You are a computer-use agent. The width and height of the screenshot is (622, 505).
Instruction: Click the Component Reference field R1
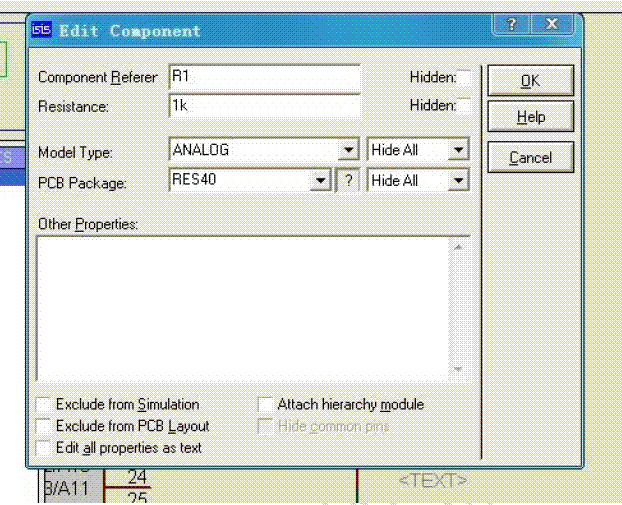(263, 77)
